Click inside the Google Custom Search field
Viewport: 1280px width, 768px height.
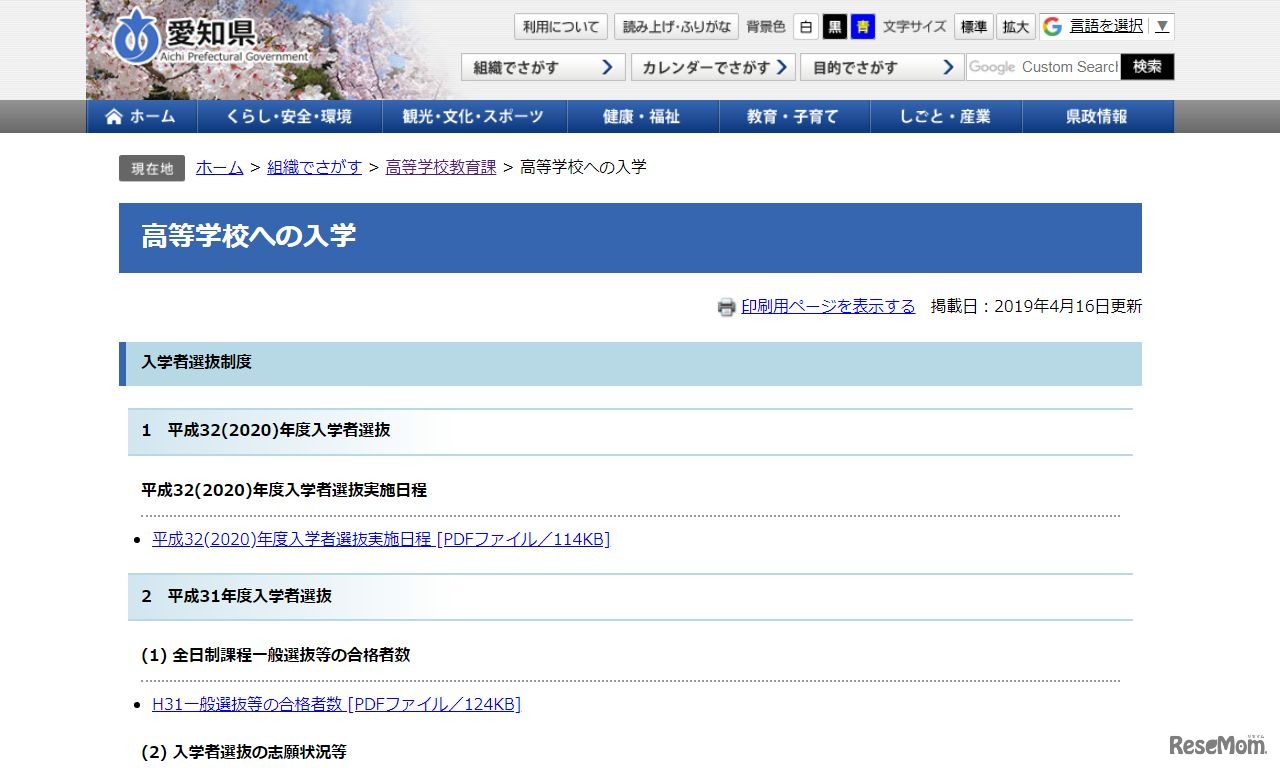pyautogui.click(x=1045, y=67)
